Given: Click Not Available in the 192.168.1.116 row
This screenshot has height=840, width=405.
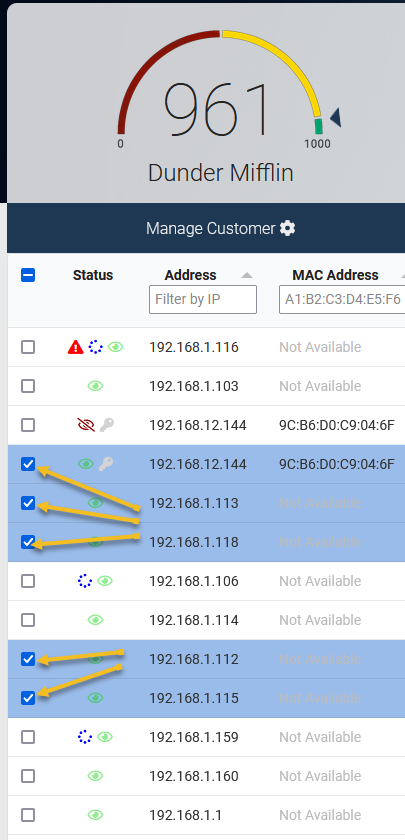Looking at the screenshot, I should (x=320, y=347).
